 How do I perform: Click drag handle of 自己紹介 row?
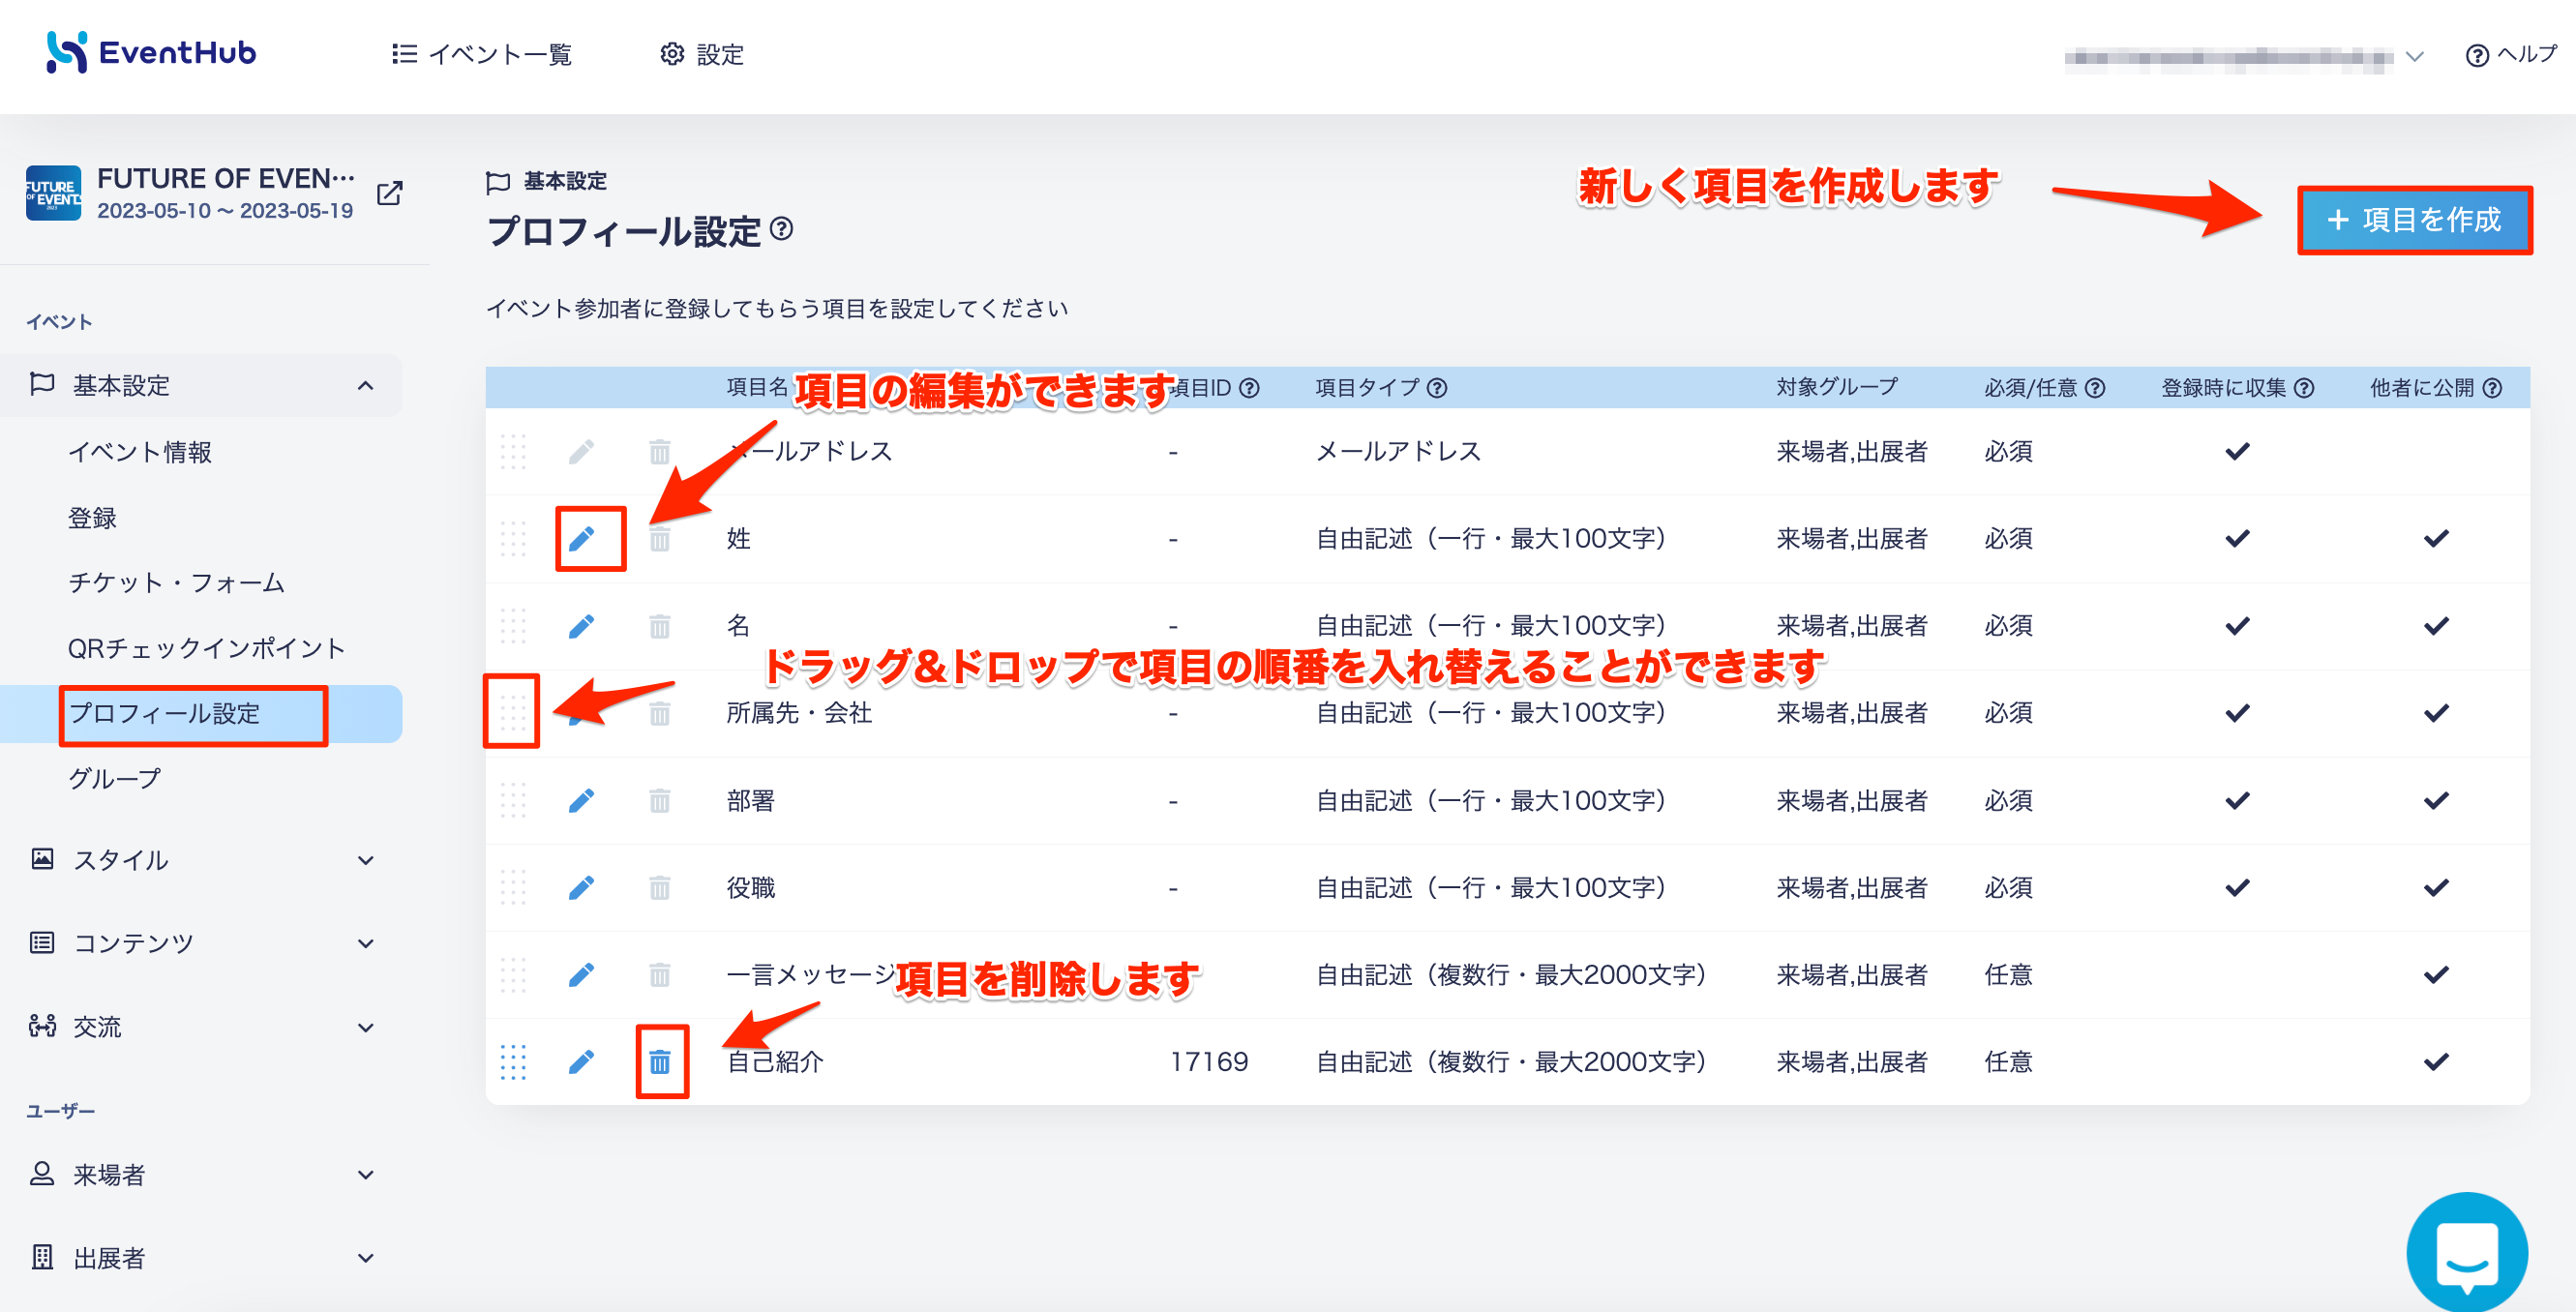[513, 1061]
